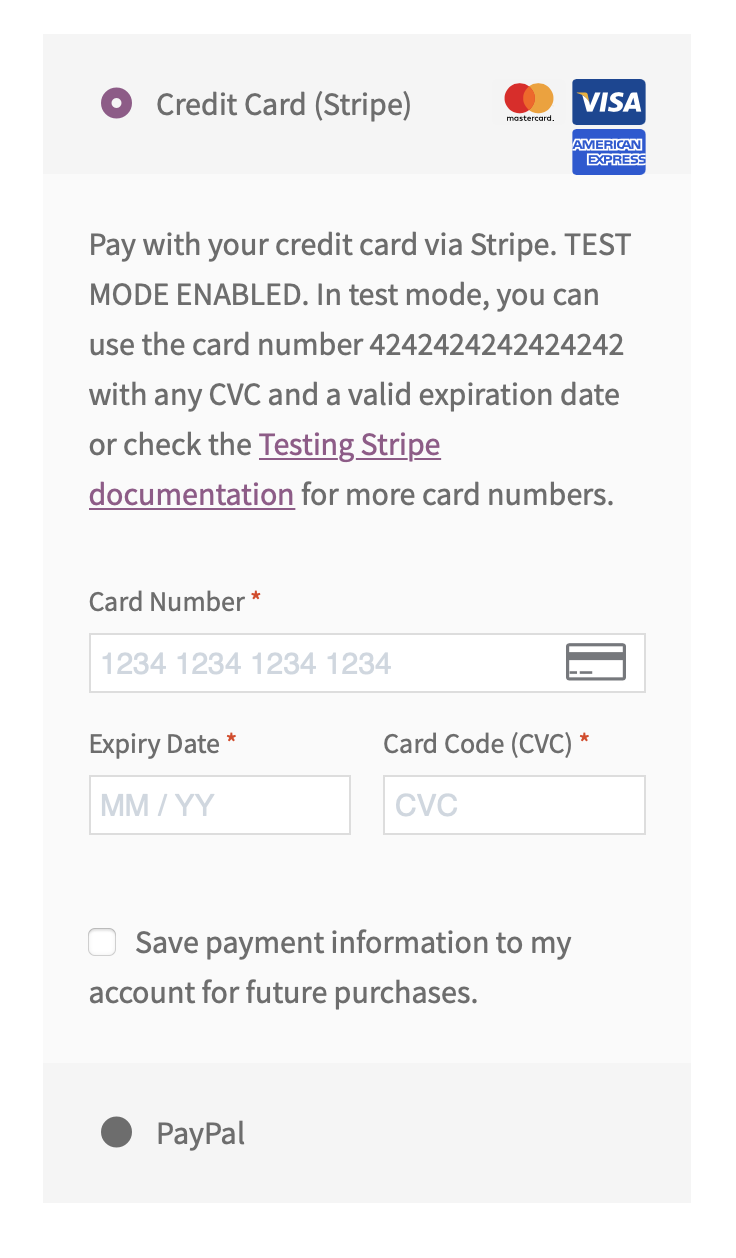Open the Testing Stripe documentation link
This screenshot has width=736, height=1258.
349,445
